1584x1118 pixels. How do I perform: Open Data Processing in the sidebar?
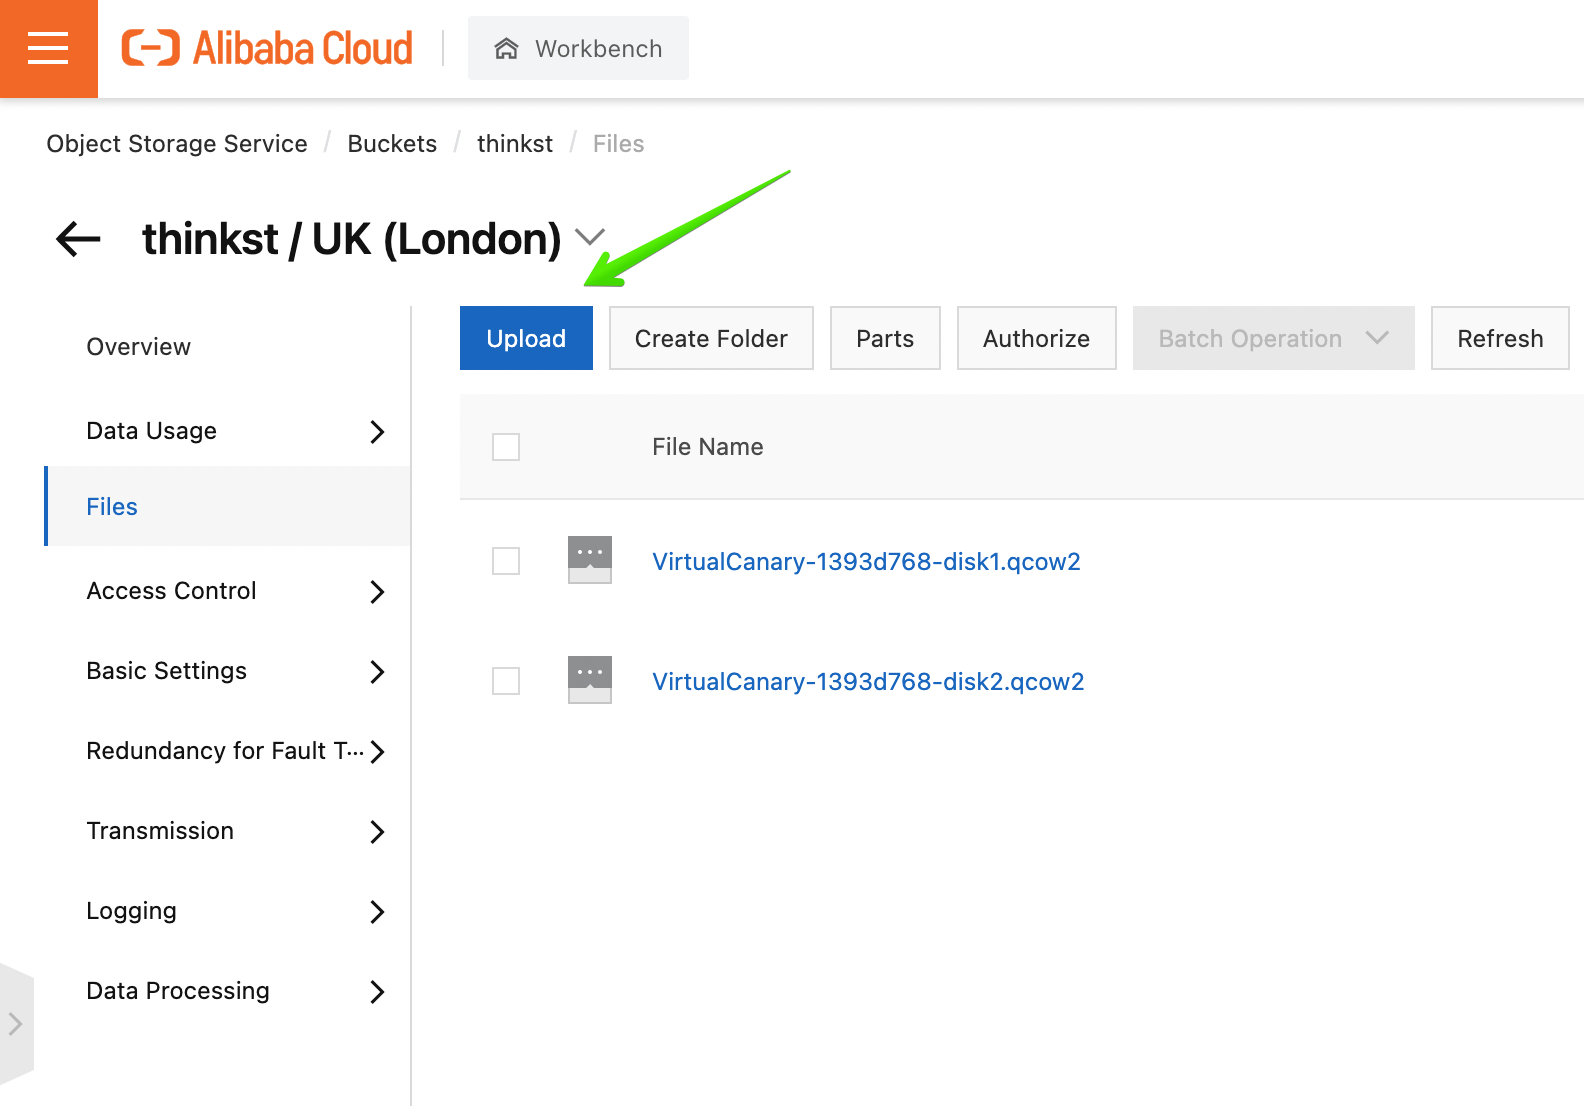click(x=228, y=991)
